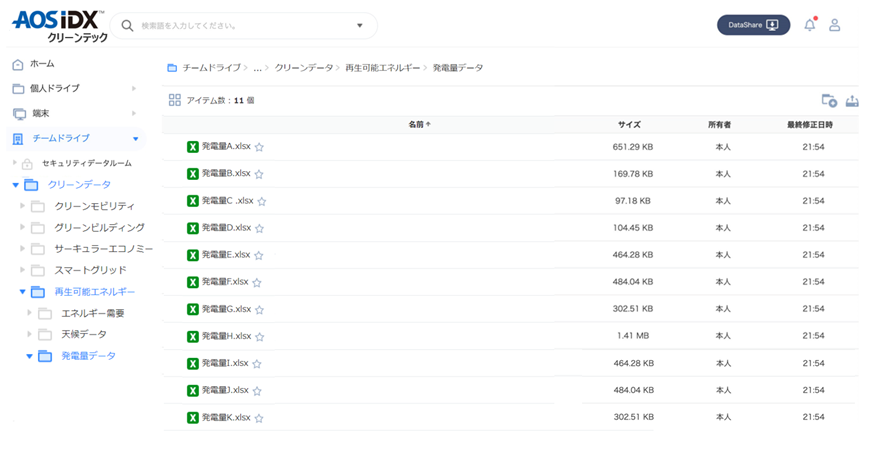871x454 pixels.
Task: Star the file 発電量I.xlsx
Action: coord(257,364)
